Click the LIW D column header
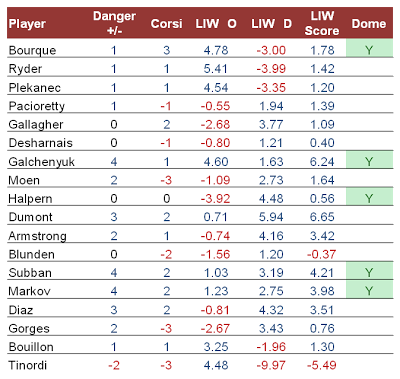This screenshot has width=400, height=379. tap(271, 24)
